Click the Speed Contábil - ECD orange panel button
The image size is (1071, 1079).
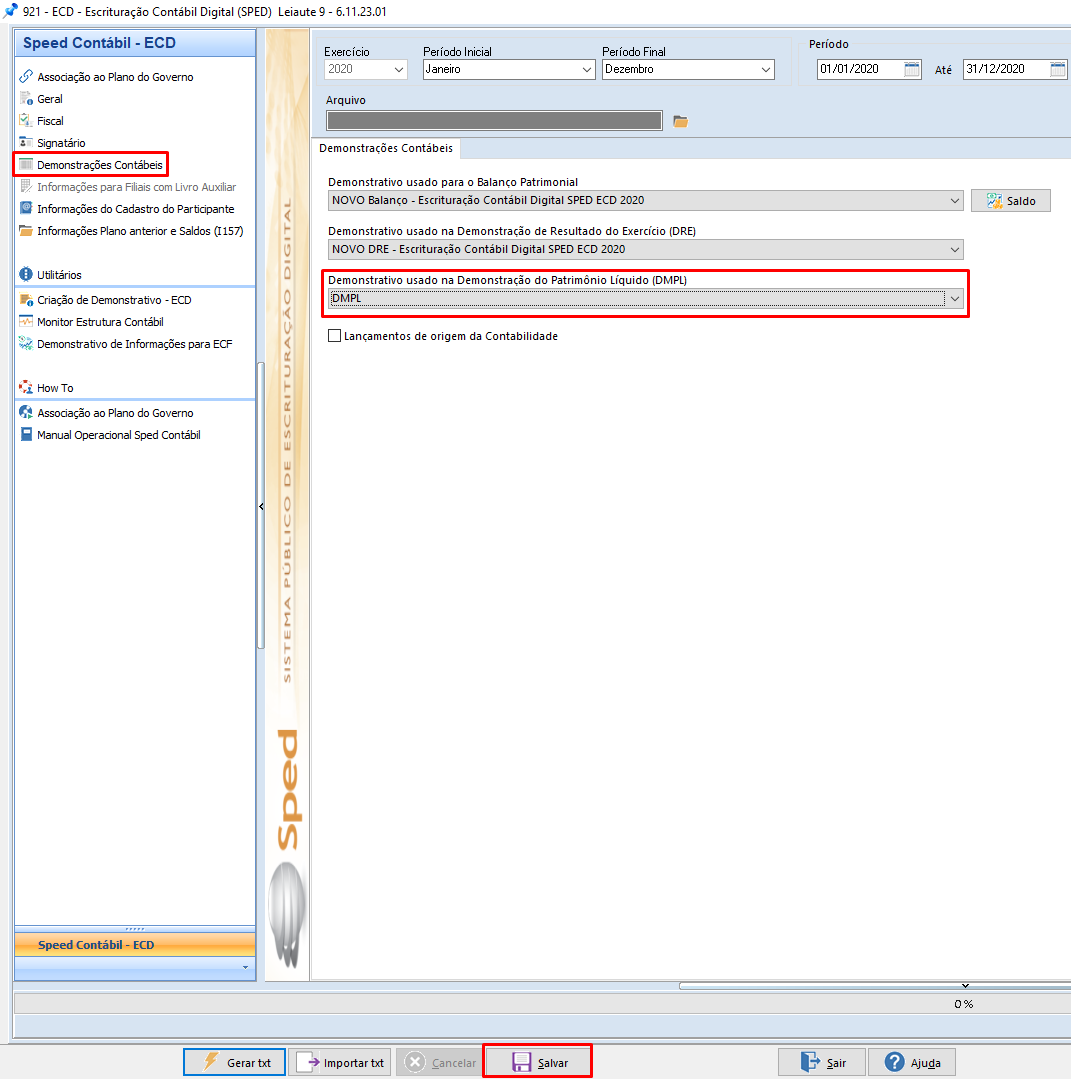pyautogui.click(x=135, y=945)
